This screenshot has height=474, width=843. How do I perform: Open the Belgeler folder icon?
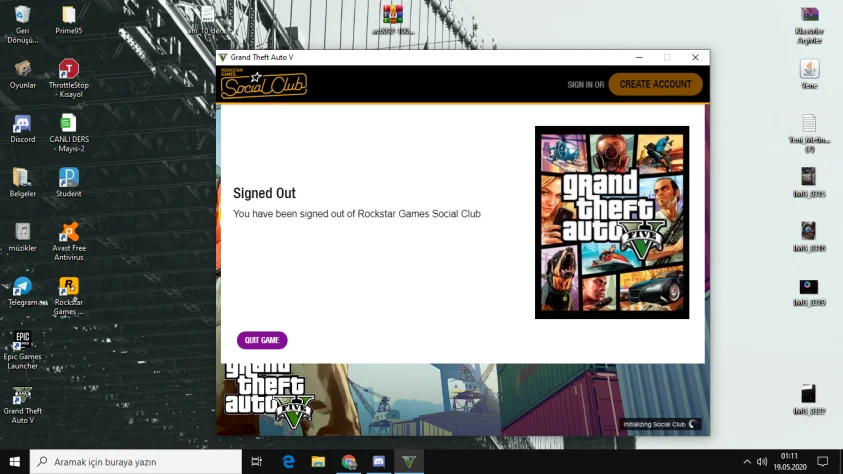(x=23, y=183)
